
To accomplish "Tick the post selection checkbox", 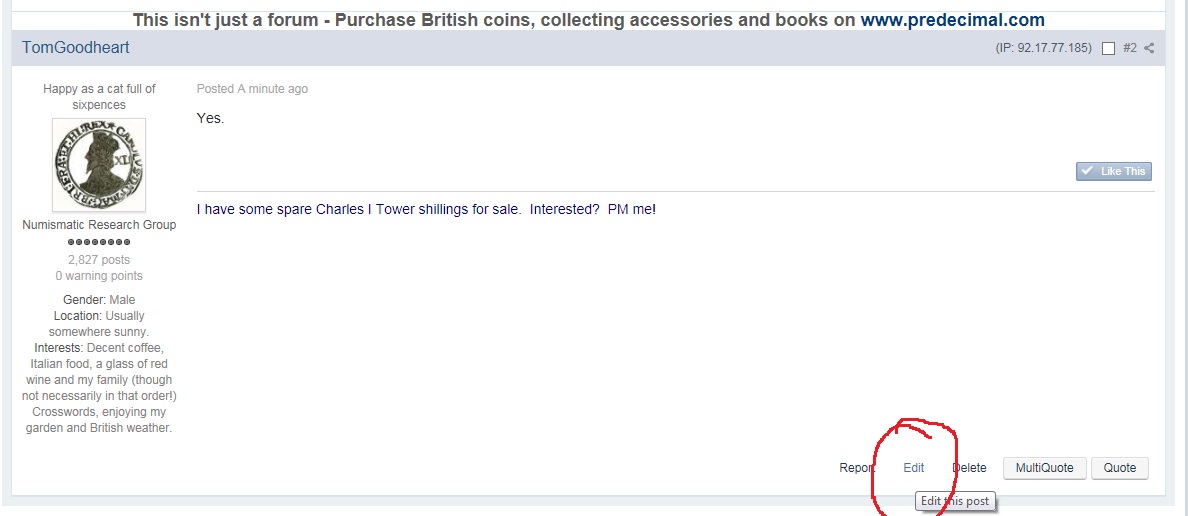I will point(1108,48).
